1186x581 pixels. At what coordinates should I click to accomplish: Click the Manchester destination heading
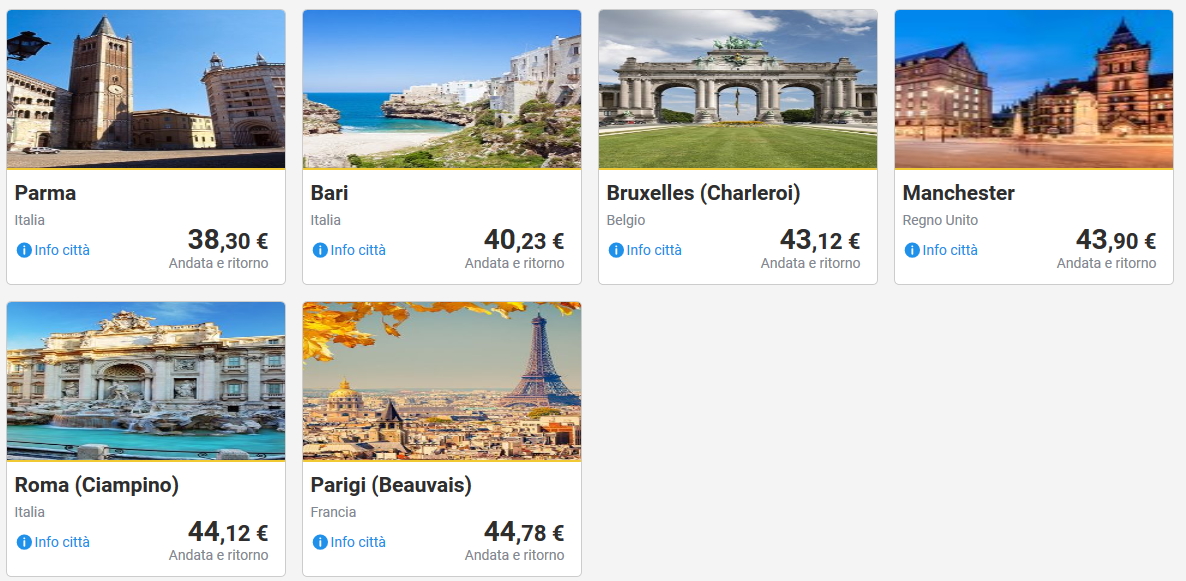tap(958, 193)
